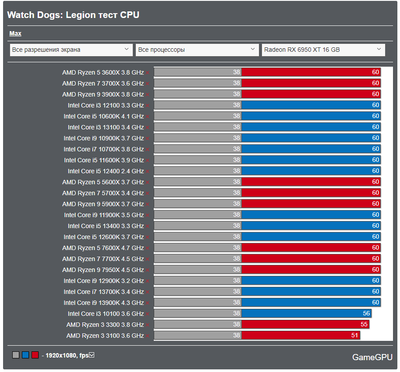The image size is (400, 372).
Task: Click red x beside Intel Core i3 10100
Action: (147, 314)
